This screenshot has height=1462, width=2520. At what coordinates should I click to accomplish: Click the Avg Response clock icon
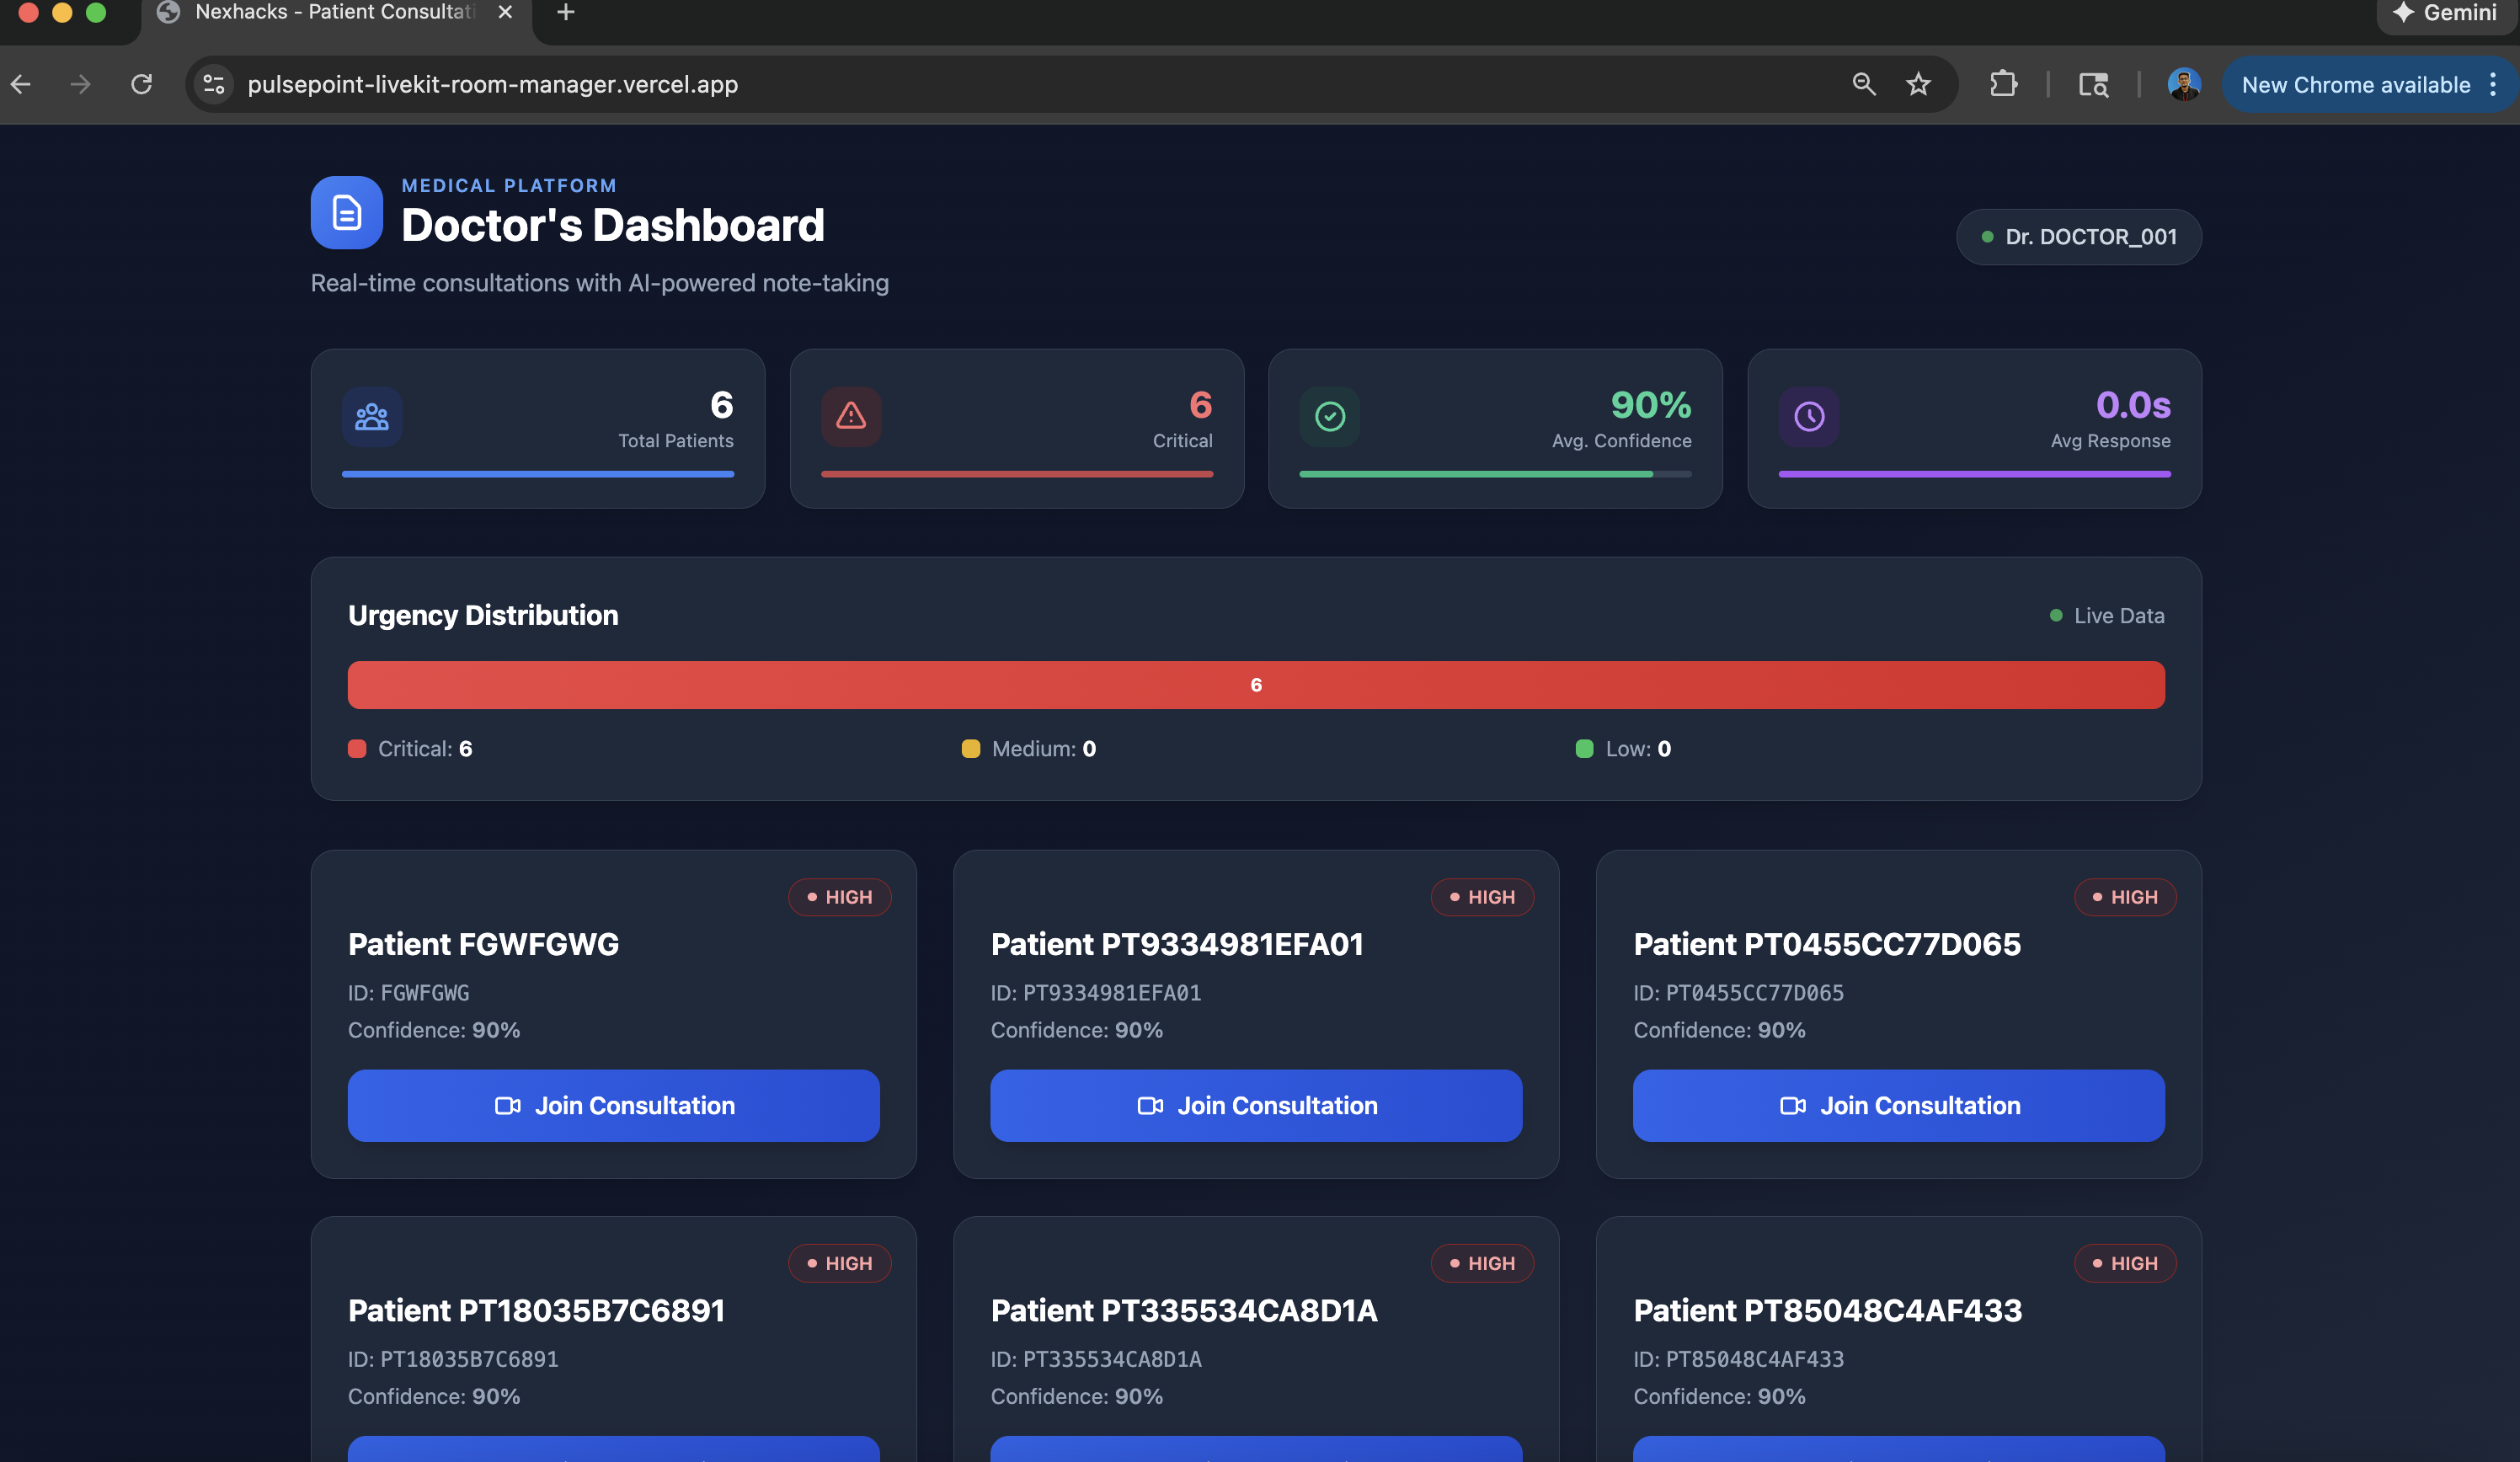point(1808,416)
